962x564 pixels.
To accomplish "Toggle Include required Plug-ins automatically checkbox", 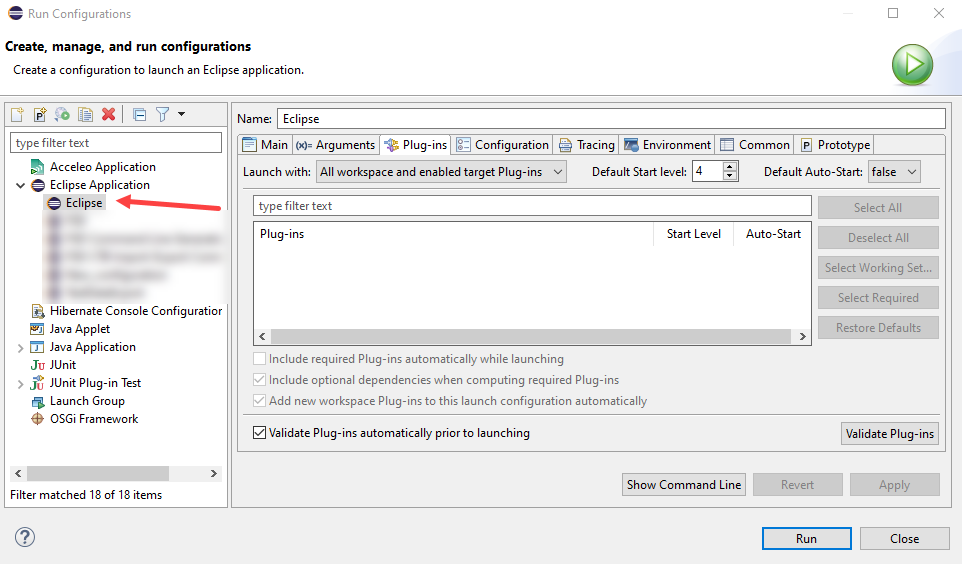I will 260,359.
